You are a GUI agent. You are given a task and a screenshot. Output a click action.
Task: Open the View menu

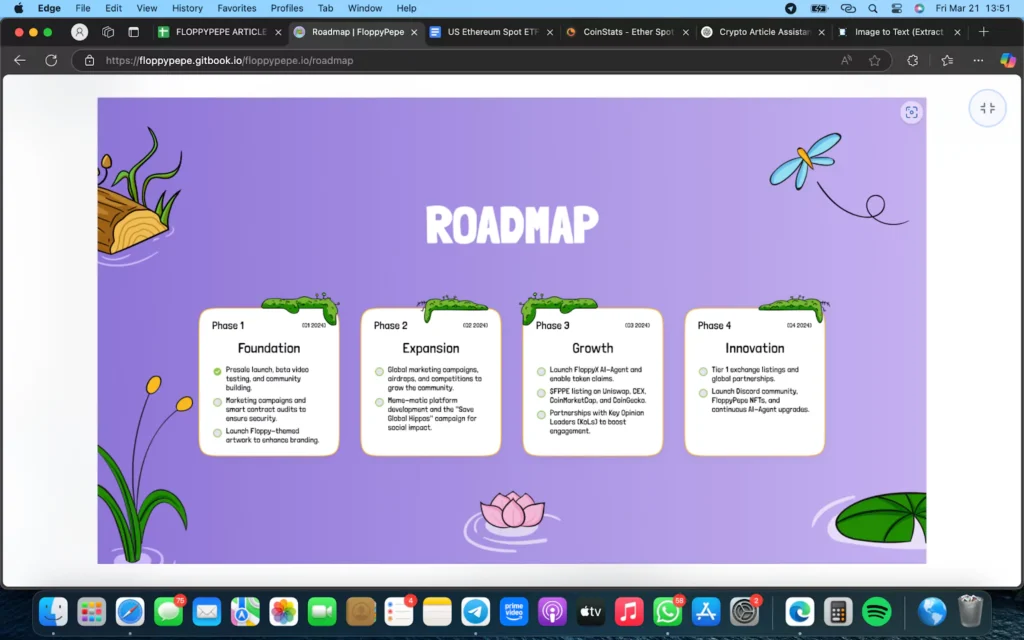click(146, 8)
